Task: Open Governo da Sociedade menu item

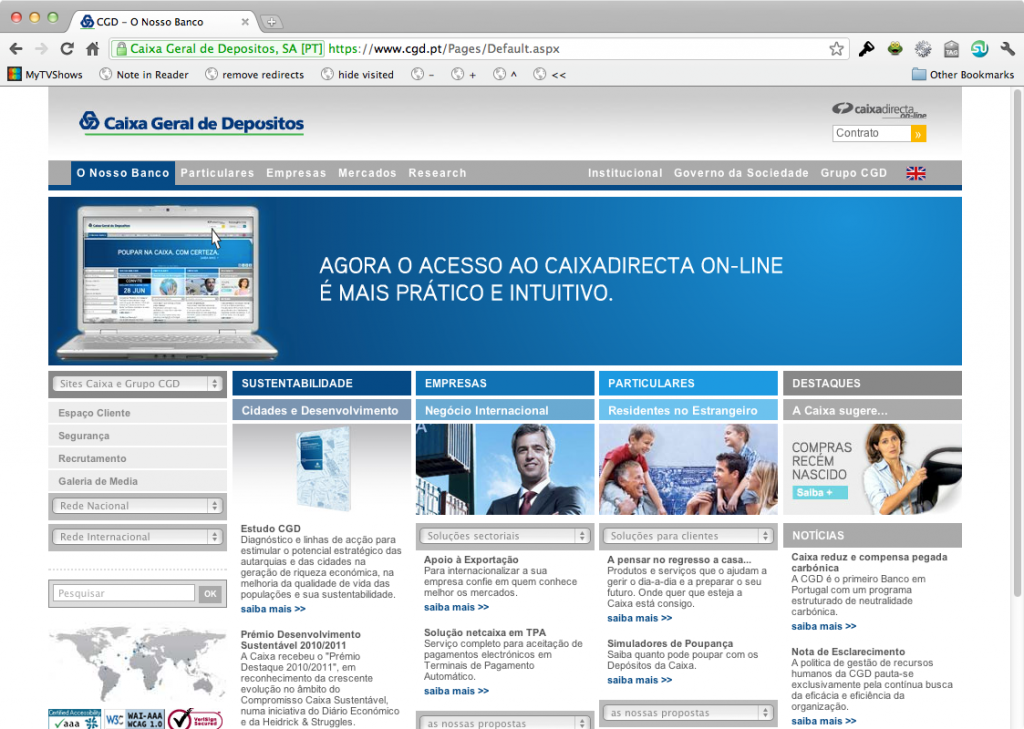Action: pos(741,173)
